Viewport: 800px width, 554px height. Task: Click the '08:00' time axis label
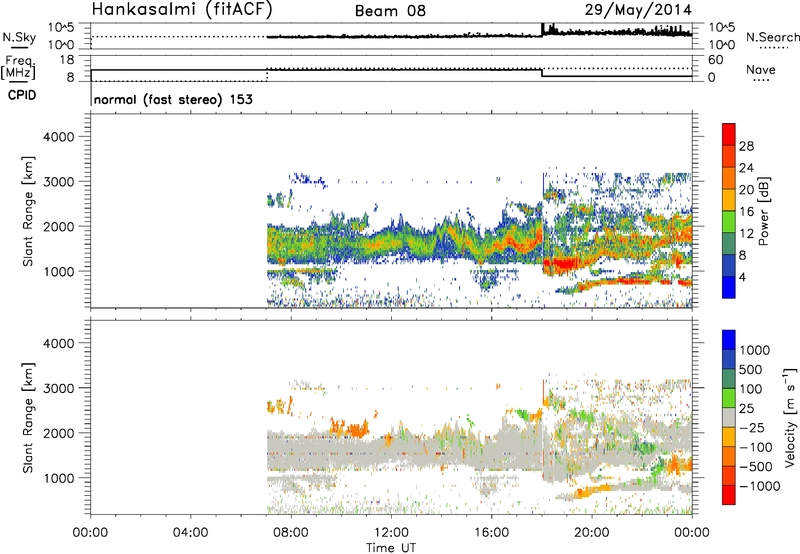[291, 533]
